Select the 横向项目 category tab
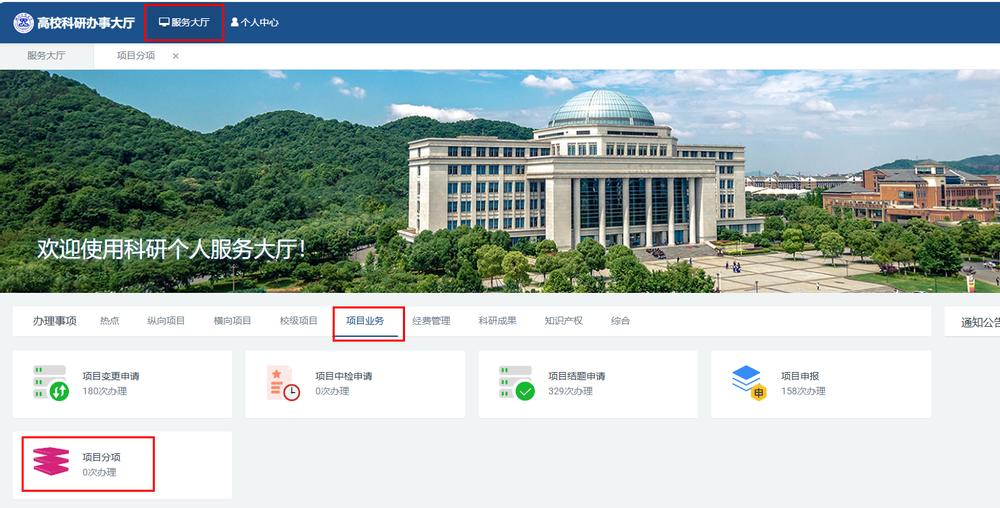Viewport: 1000px width, 508px height. coord(232,321)
